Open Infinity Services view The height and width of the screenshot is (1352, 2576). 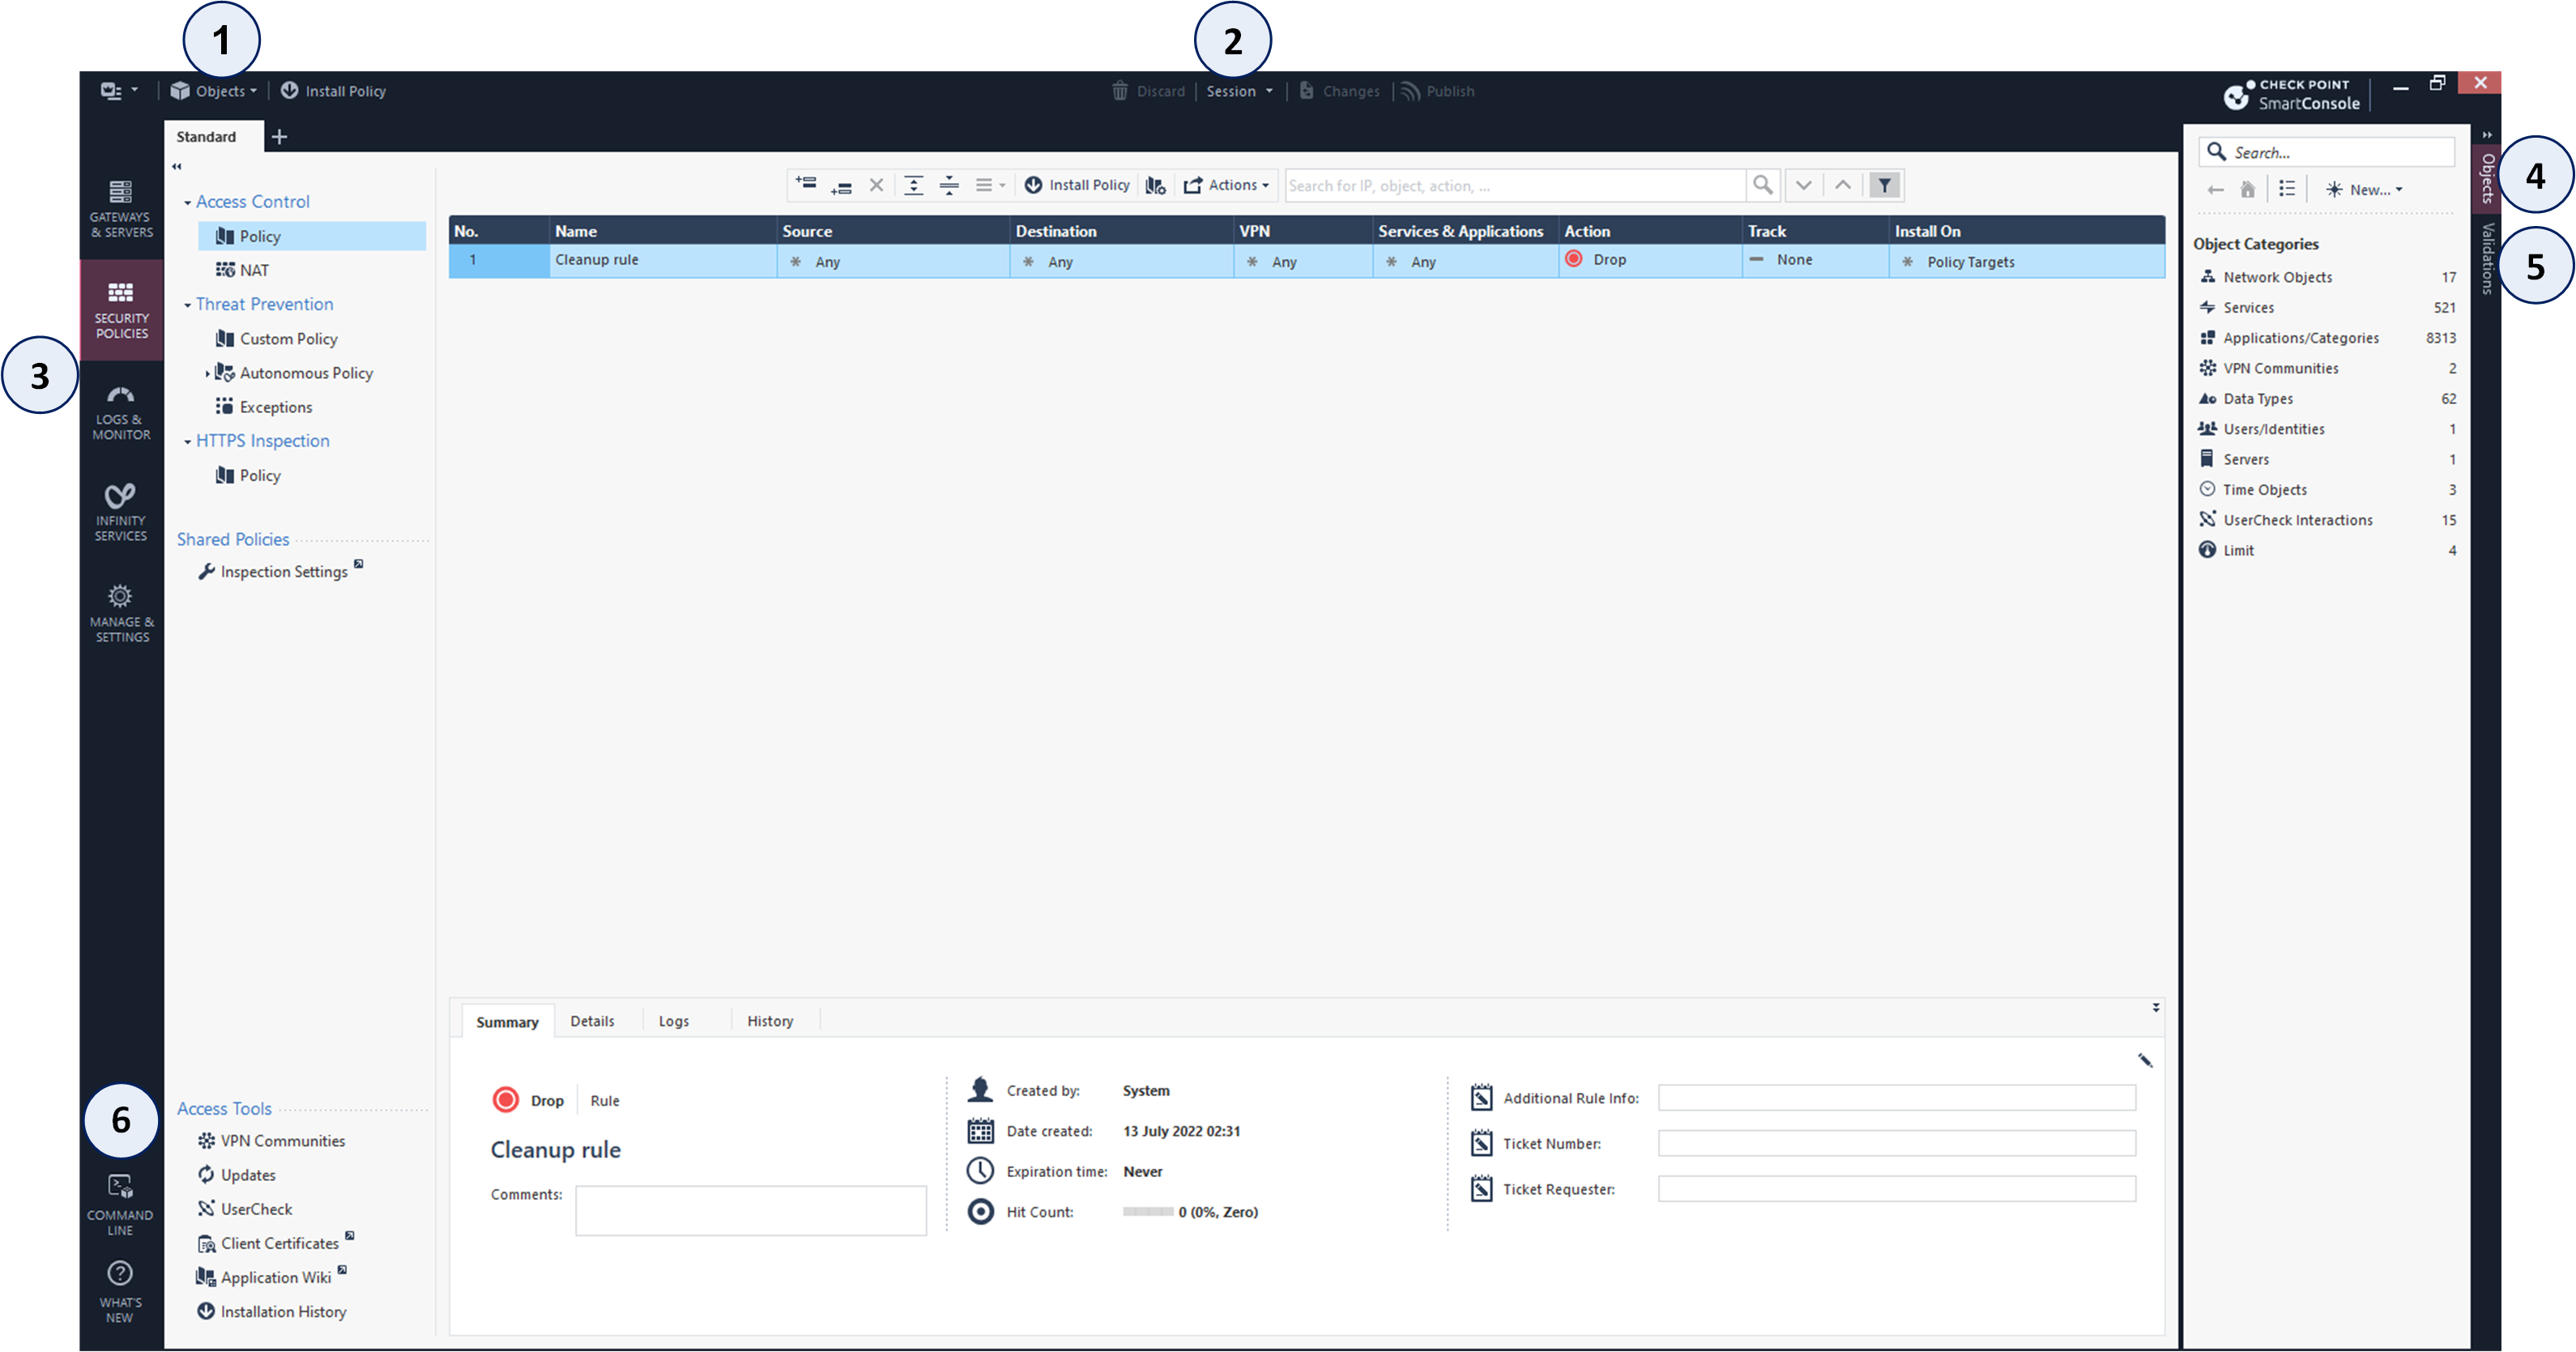point(121,512)
